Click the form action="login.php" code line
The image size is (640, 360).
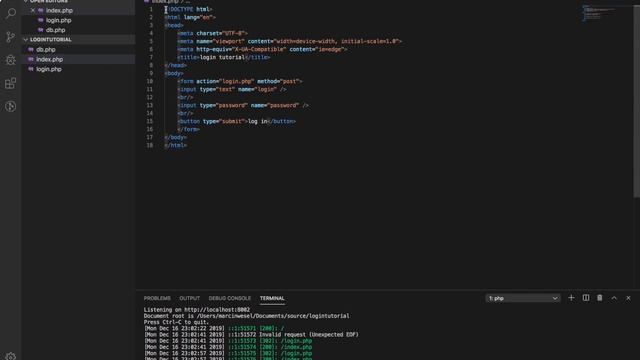coord(240,81)
